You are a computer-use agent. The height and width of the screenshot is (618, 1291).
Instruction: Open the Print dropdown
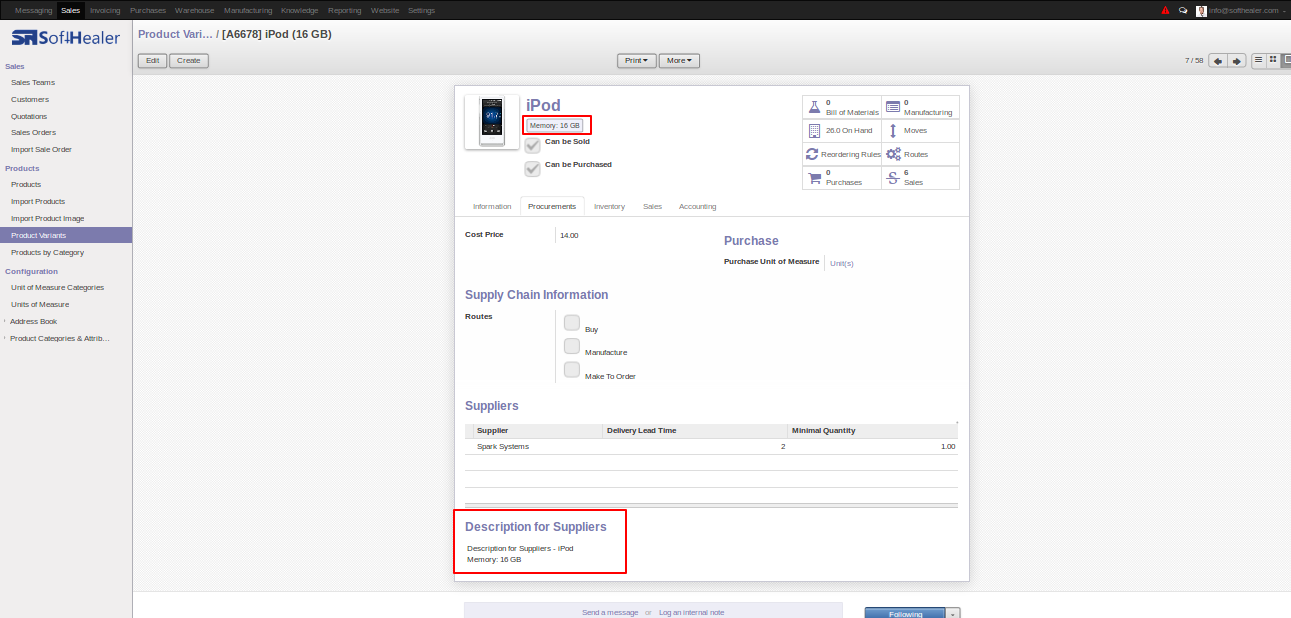click(637, 61)
